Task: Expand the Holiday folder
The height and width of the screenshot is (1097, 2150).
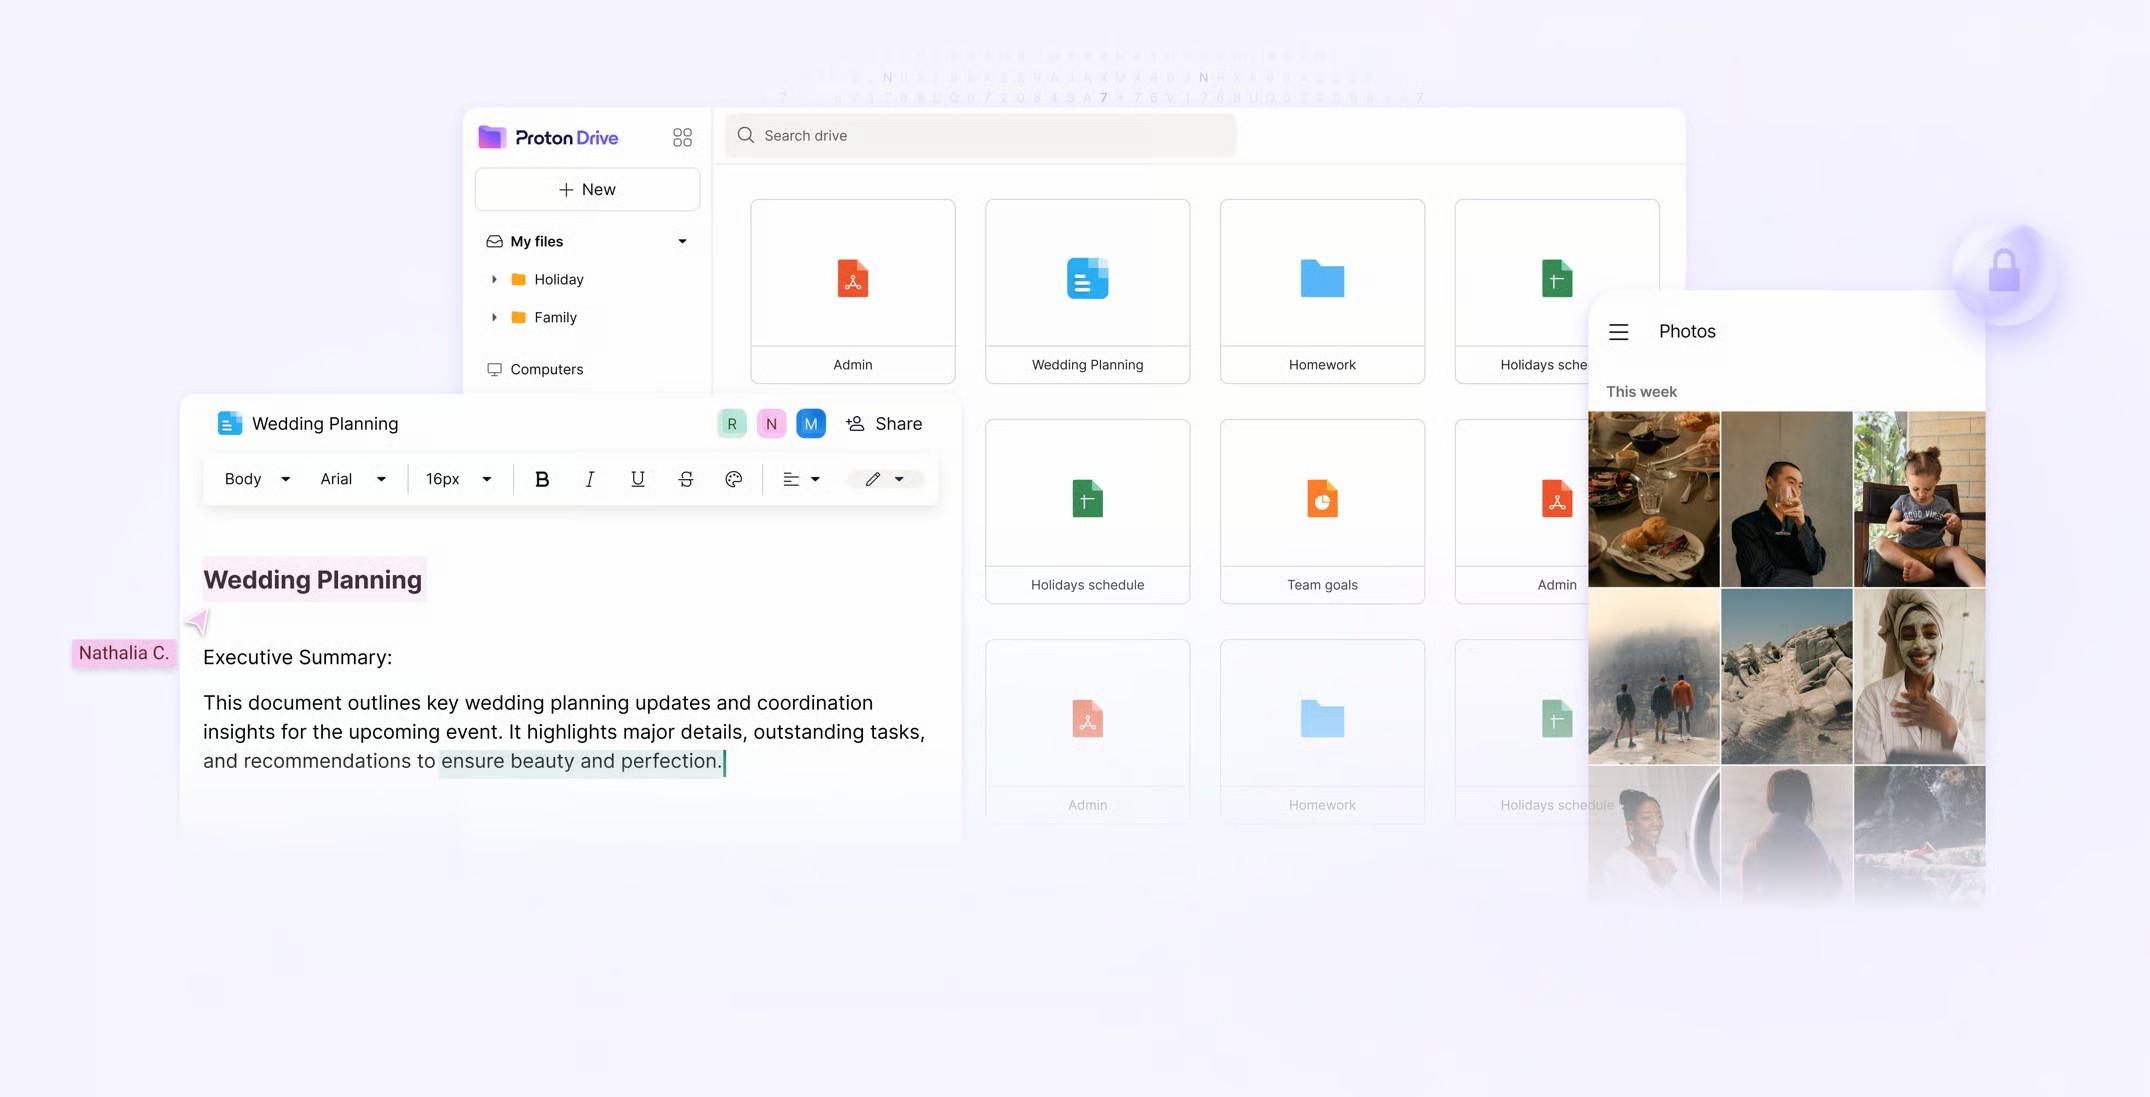Action: click(x=494, y=279)
